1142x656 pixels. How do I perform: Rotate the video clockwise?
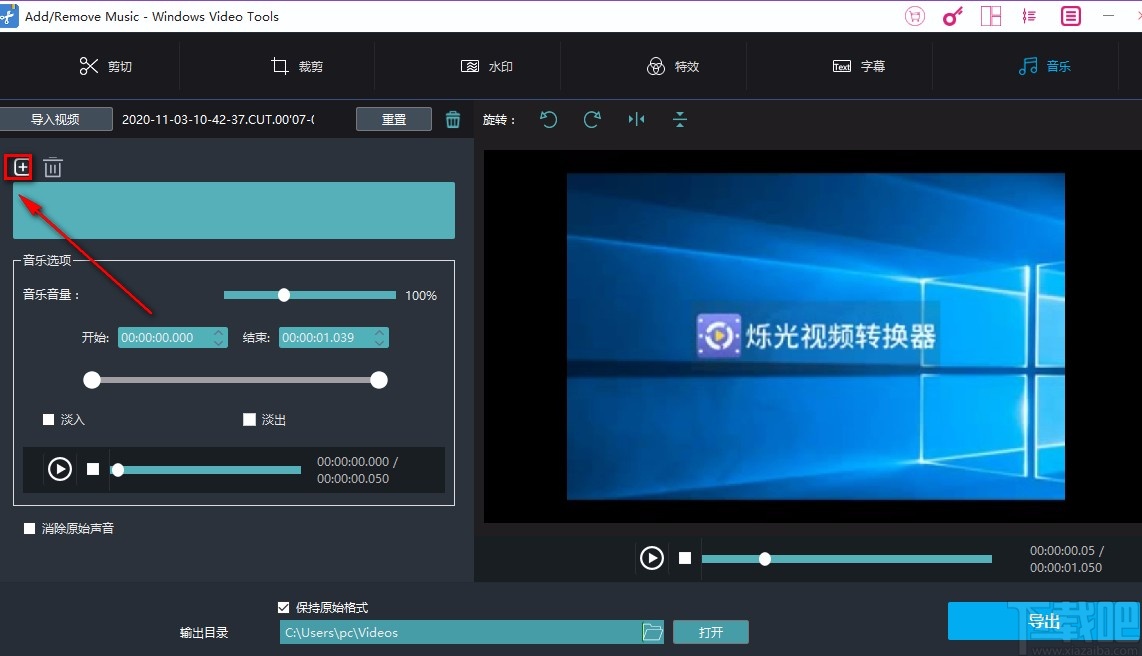click(592, 119)
